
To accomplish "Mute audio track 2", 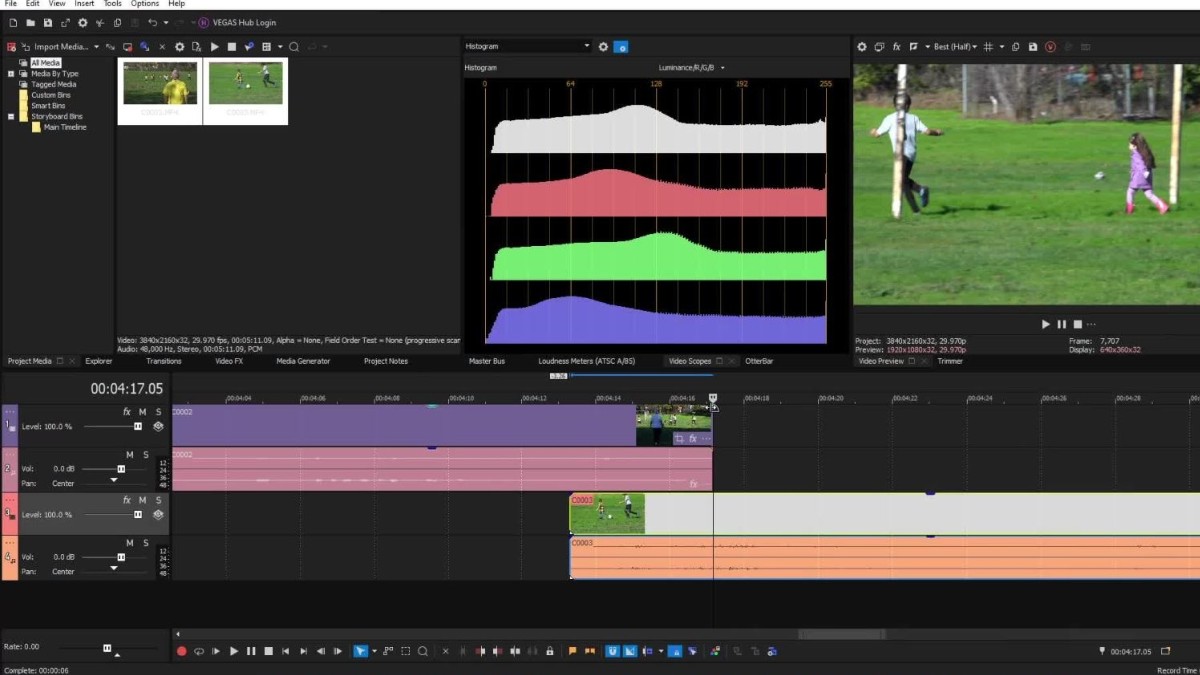I will (129, 455).
